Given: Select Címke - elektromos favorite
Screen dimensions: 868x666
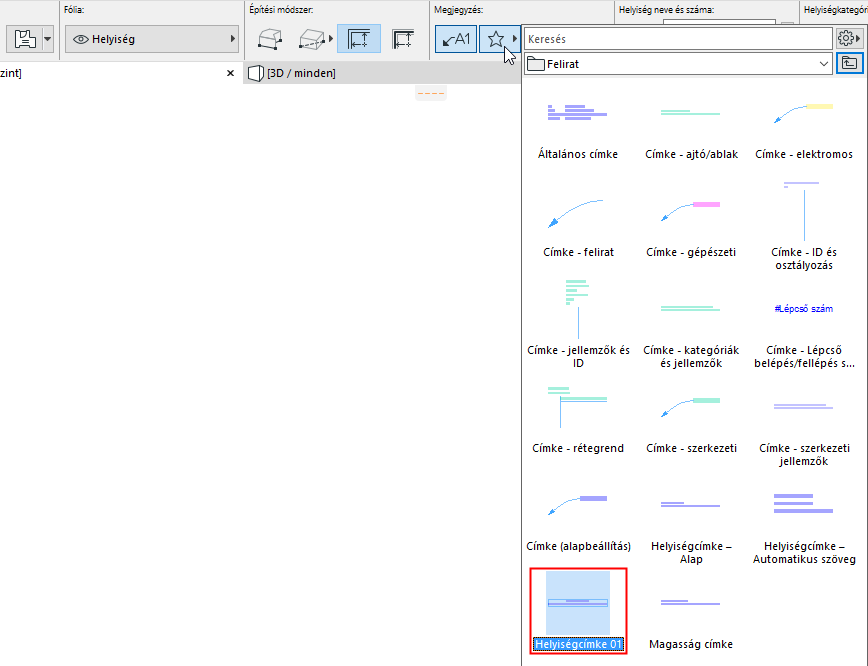Looking at the screenshot, I should coord(804,131).
